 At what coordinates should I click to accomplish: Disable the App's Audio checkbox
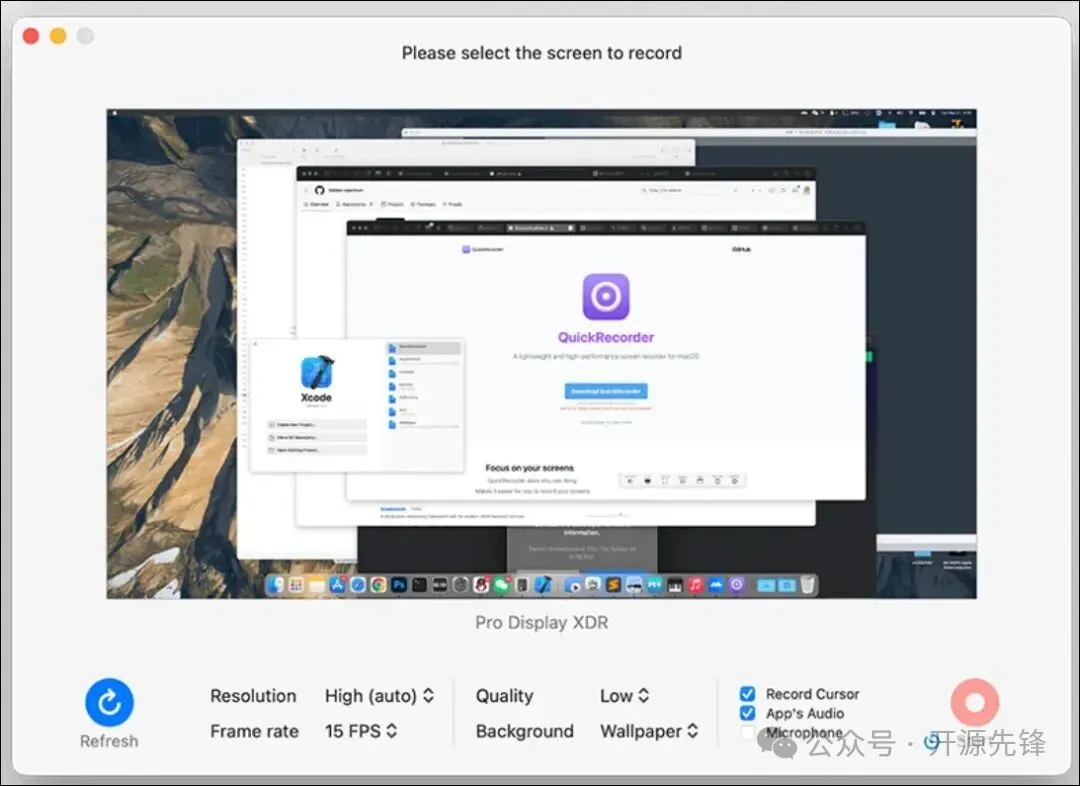(x=747, y=713)
